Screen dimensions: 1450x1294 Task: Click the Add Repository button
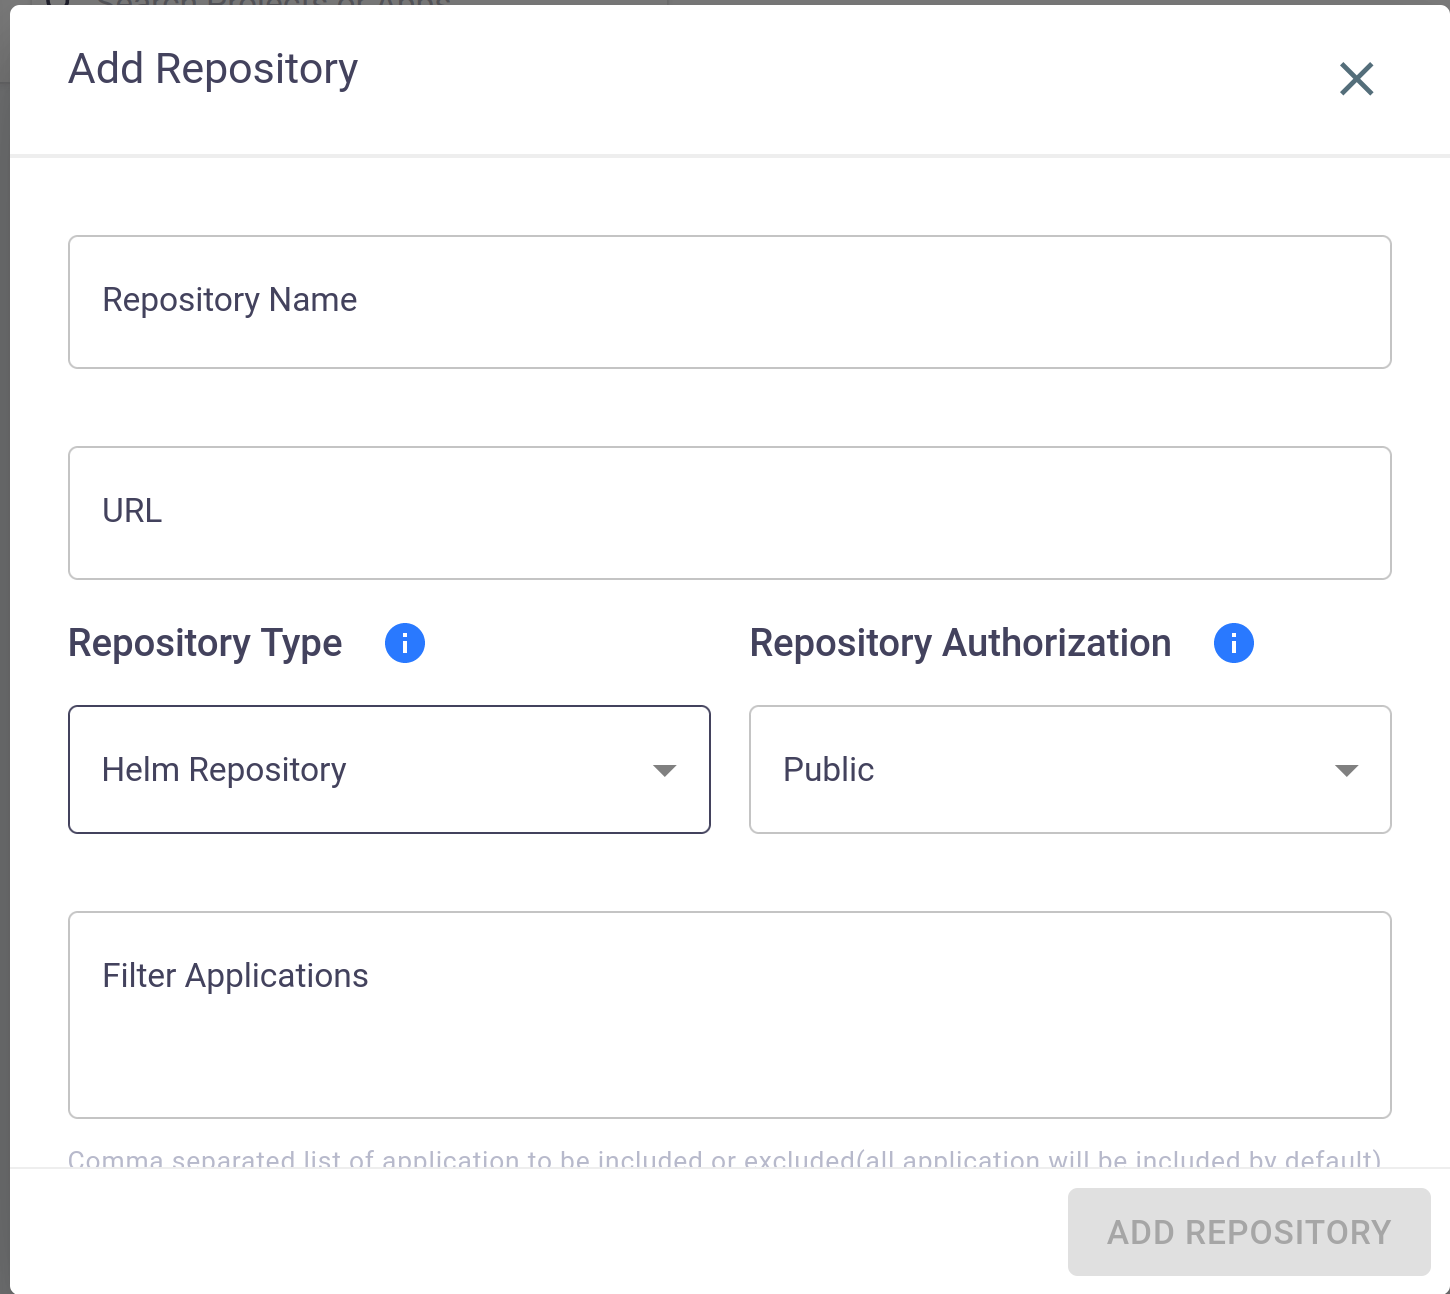[x=1249, y=1232]
